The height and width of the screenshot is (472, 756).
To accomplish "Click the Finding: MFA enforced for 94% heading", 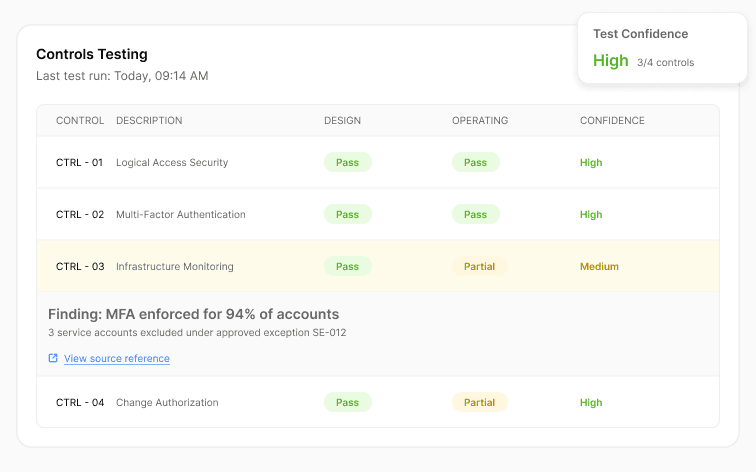I will 193,314.
